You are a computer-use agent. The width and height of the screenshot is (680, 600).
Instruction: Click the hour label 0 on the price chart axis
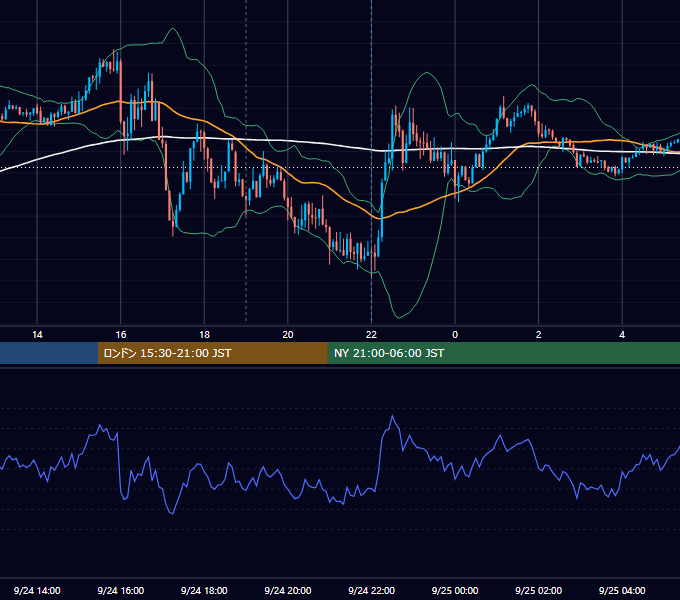455,335
